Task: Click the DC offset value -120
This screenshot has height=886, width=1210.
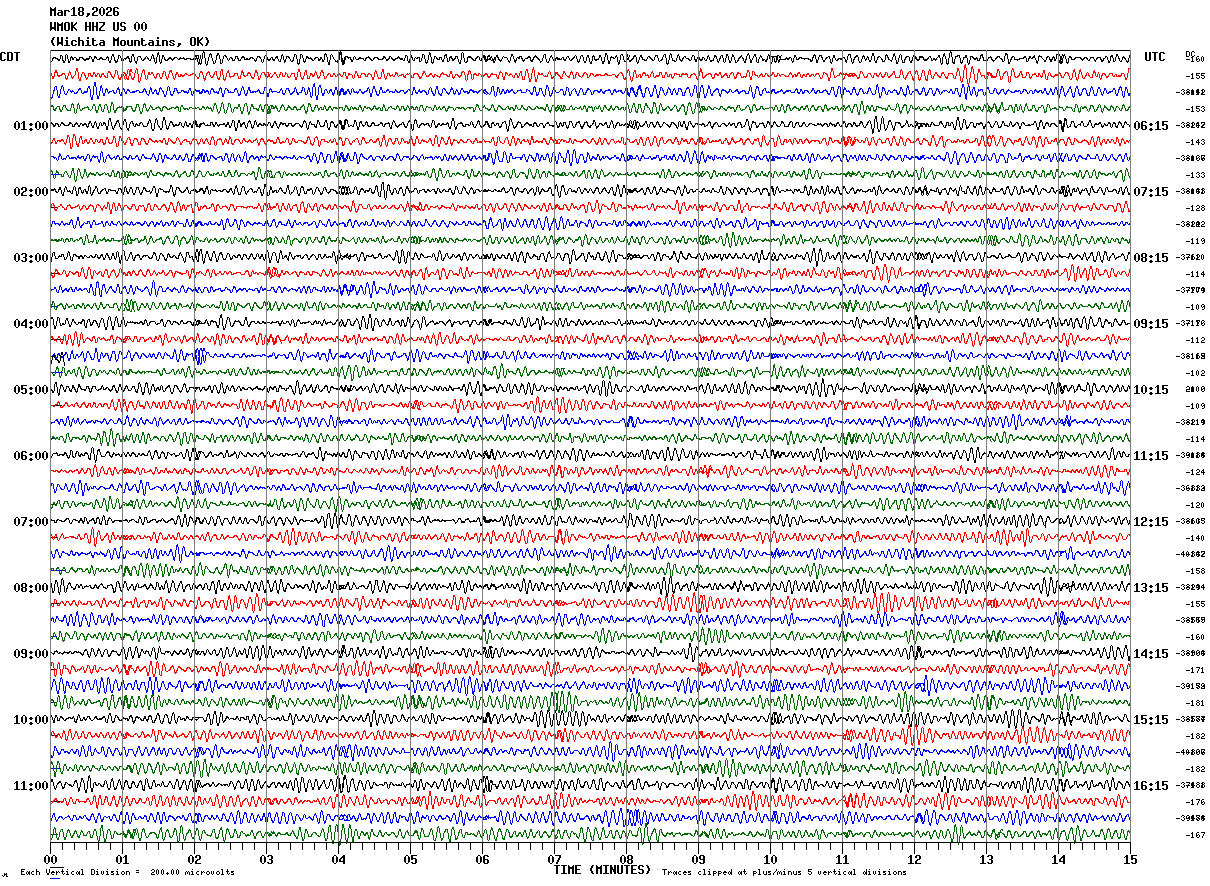Action: (x=1195, y=505)
